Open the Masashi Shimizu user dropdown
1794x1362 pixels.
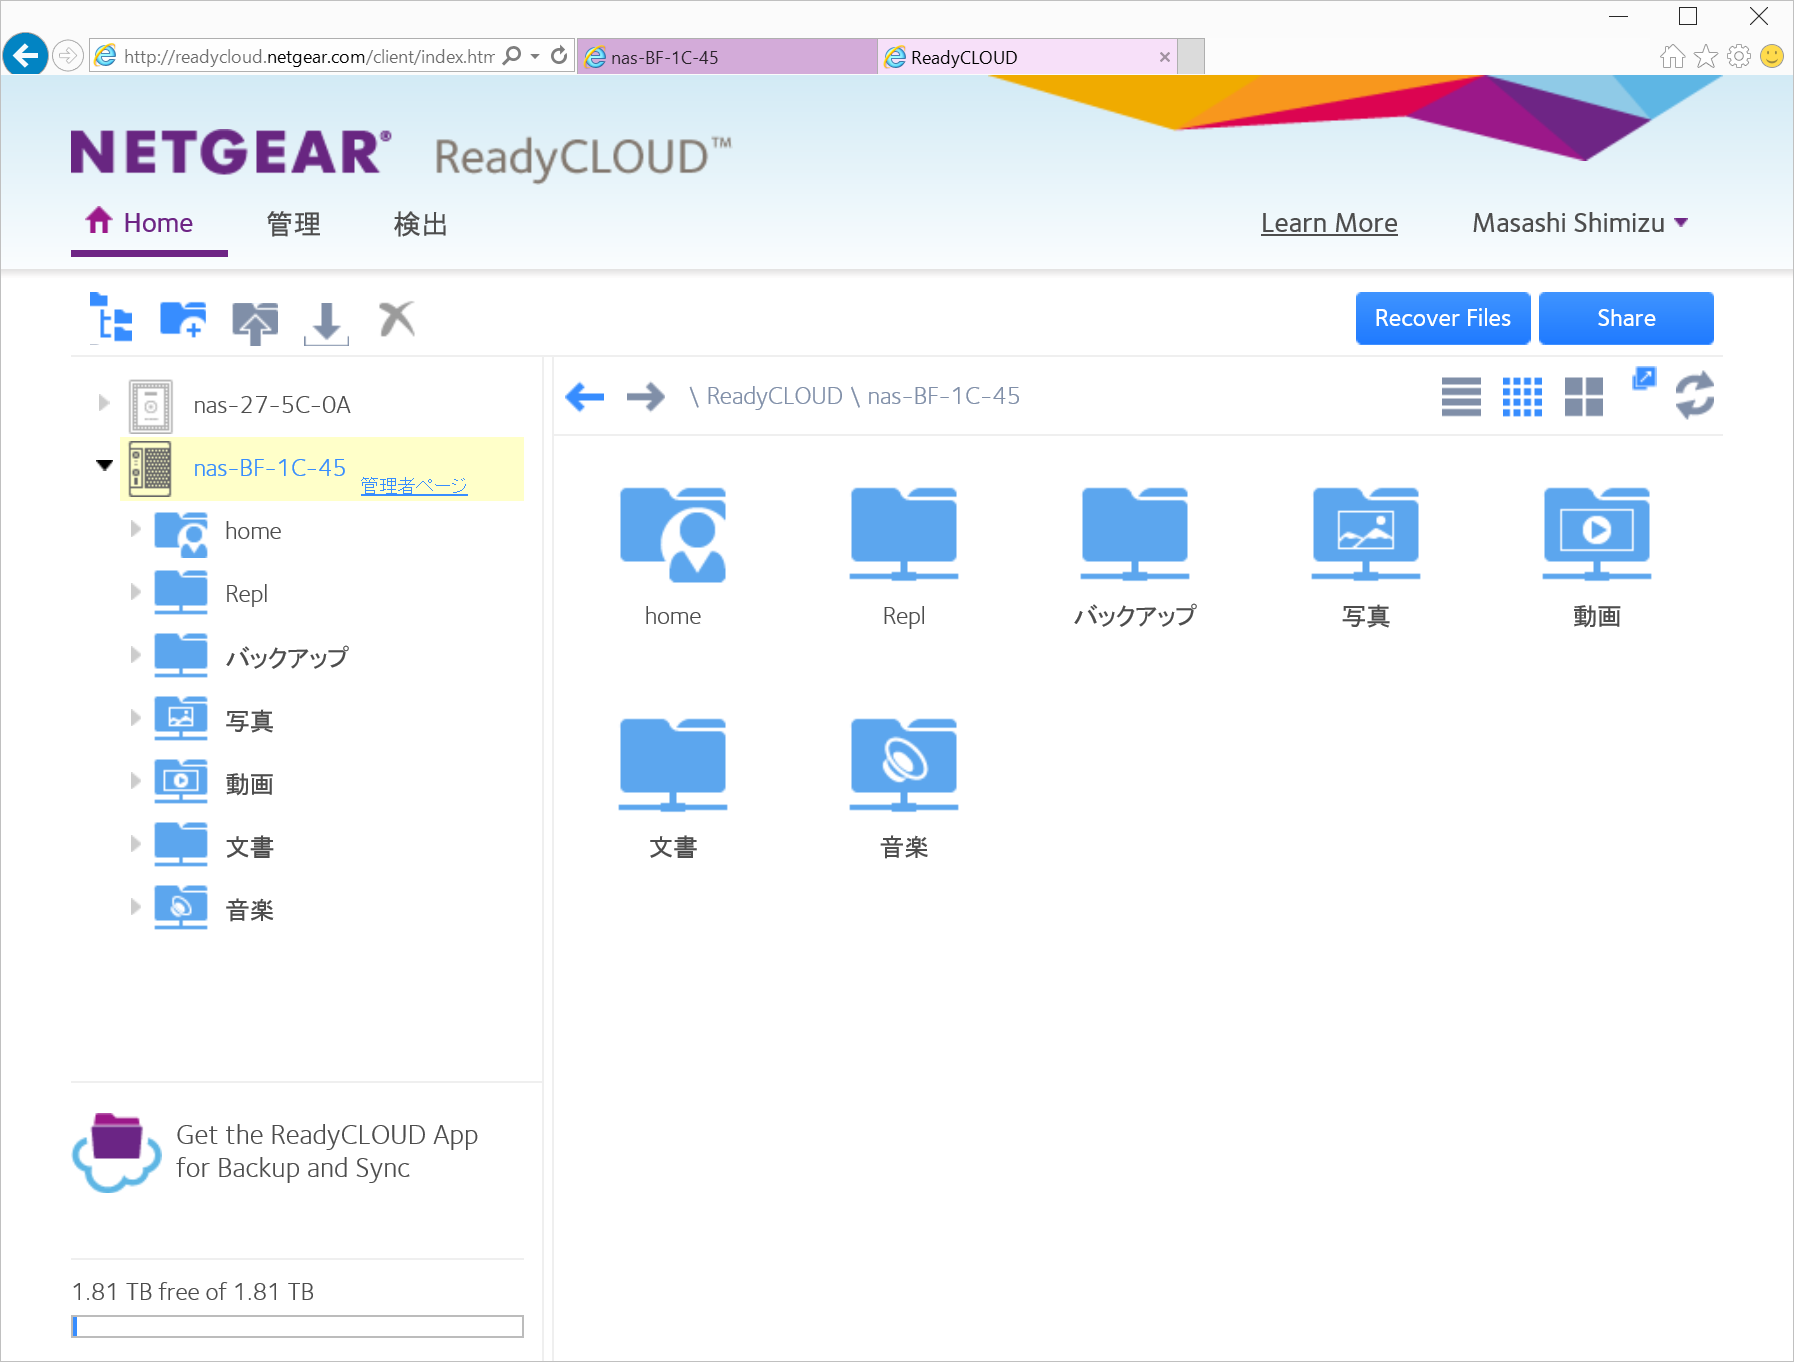(1579, 223)
